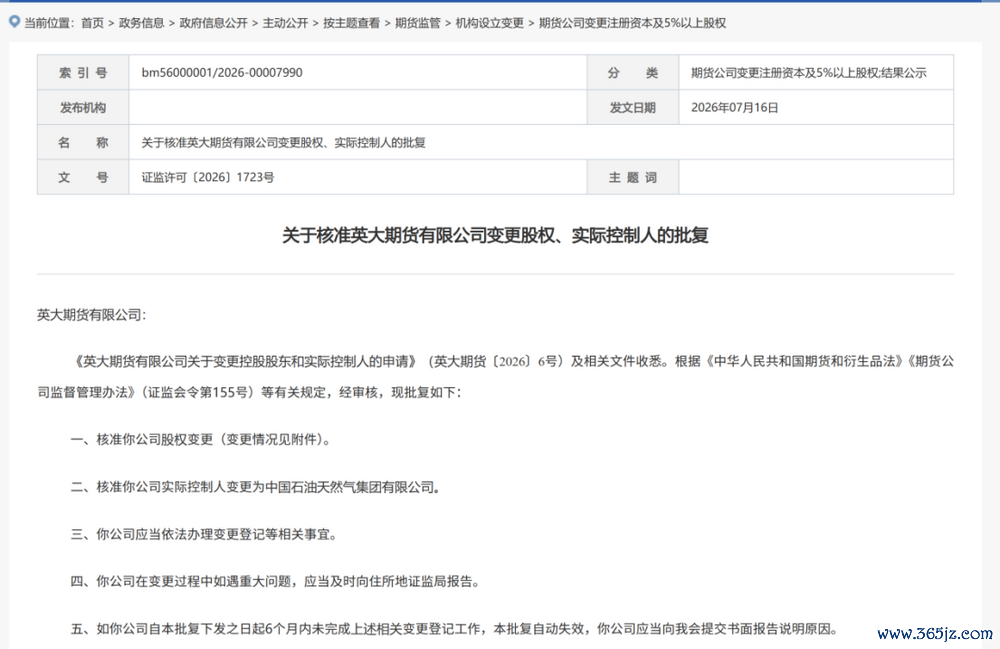
Task: Click the location pin icon in breadcrumb
Action: click(x=14, y=22)
